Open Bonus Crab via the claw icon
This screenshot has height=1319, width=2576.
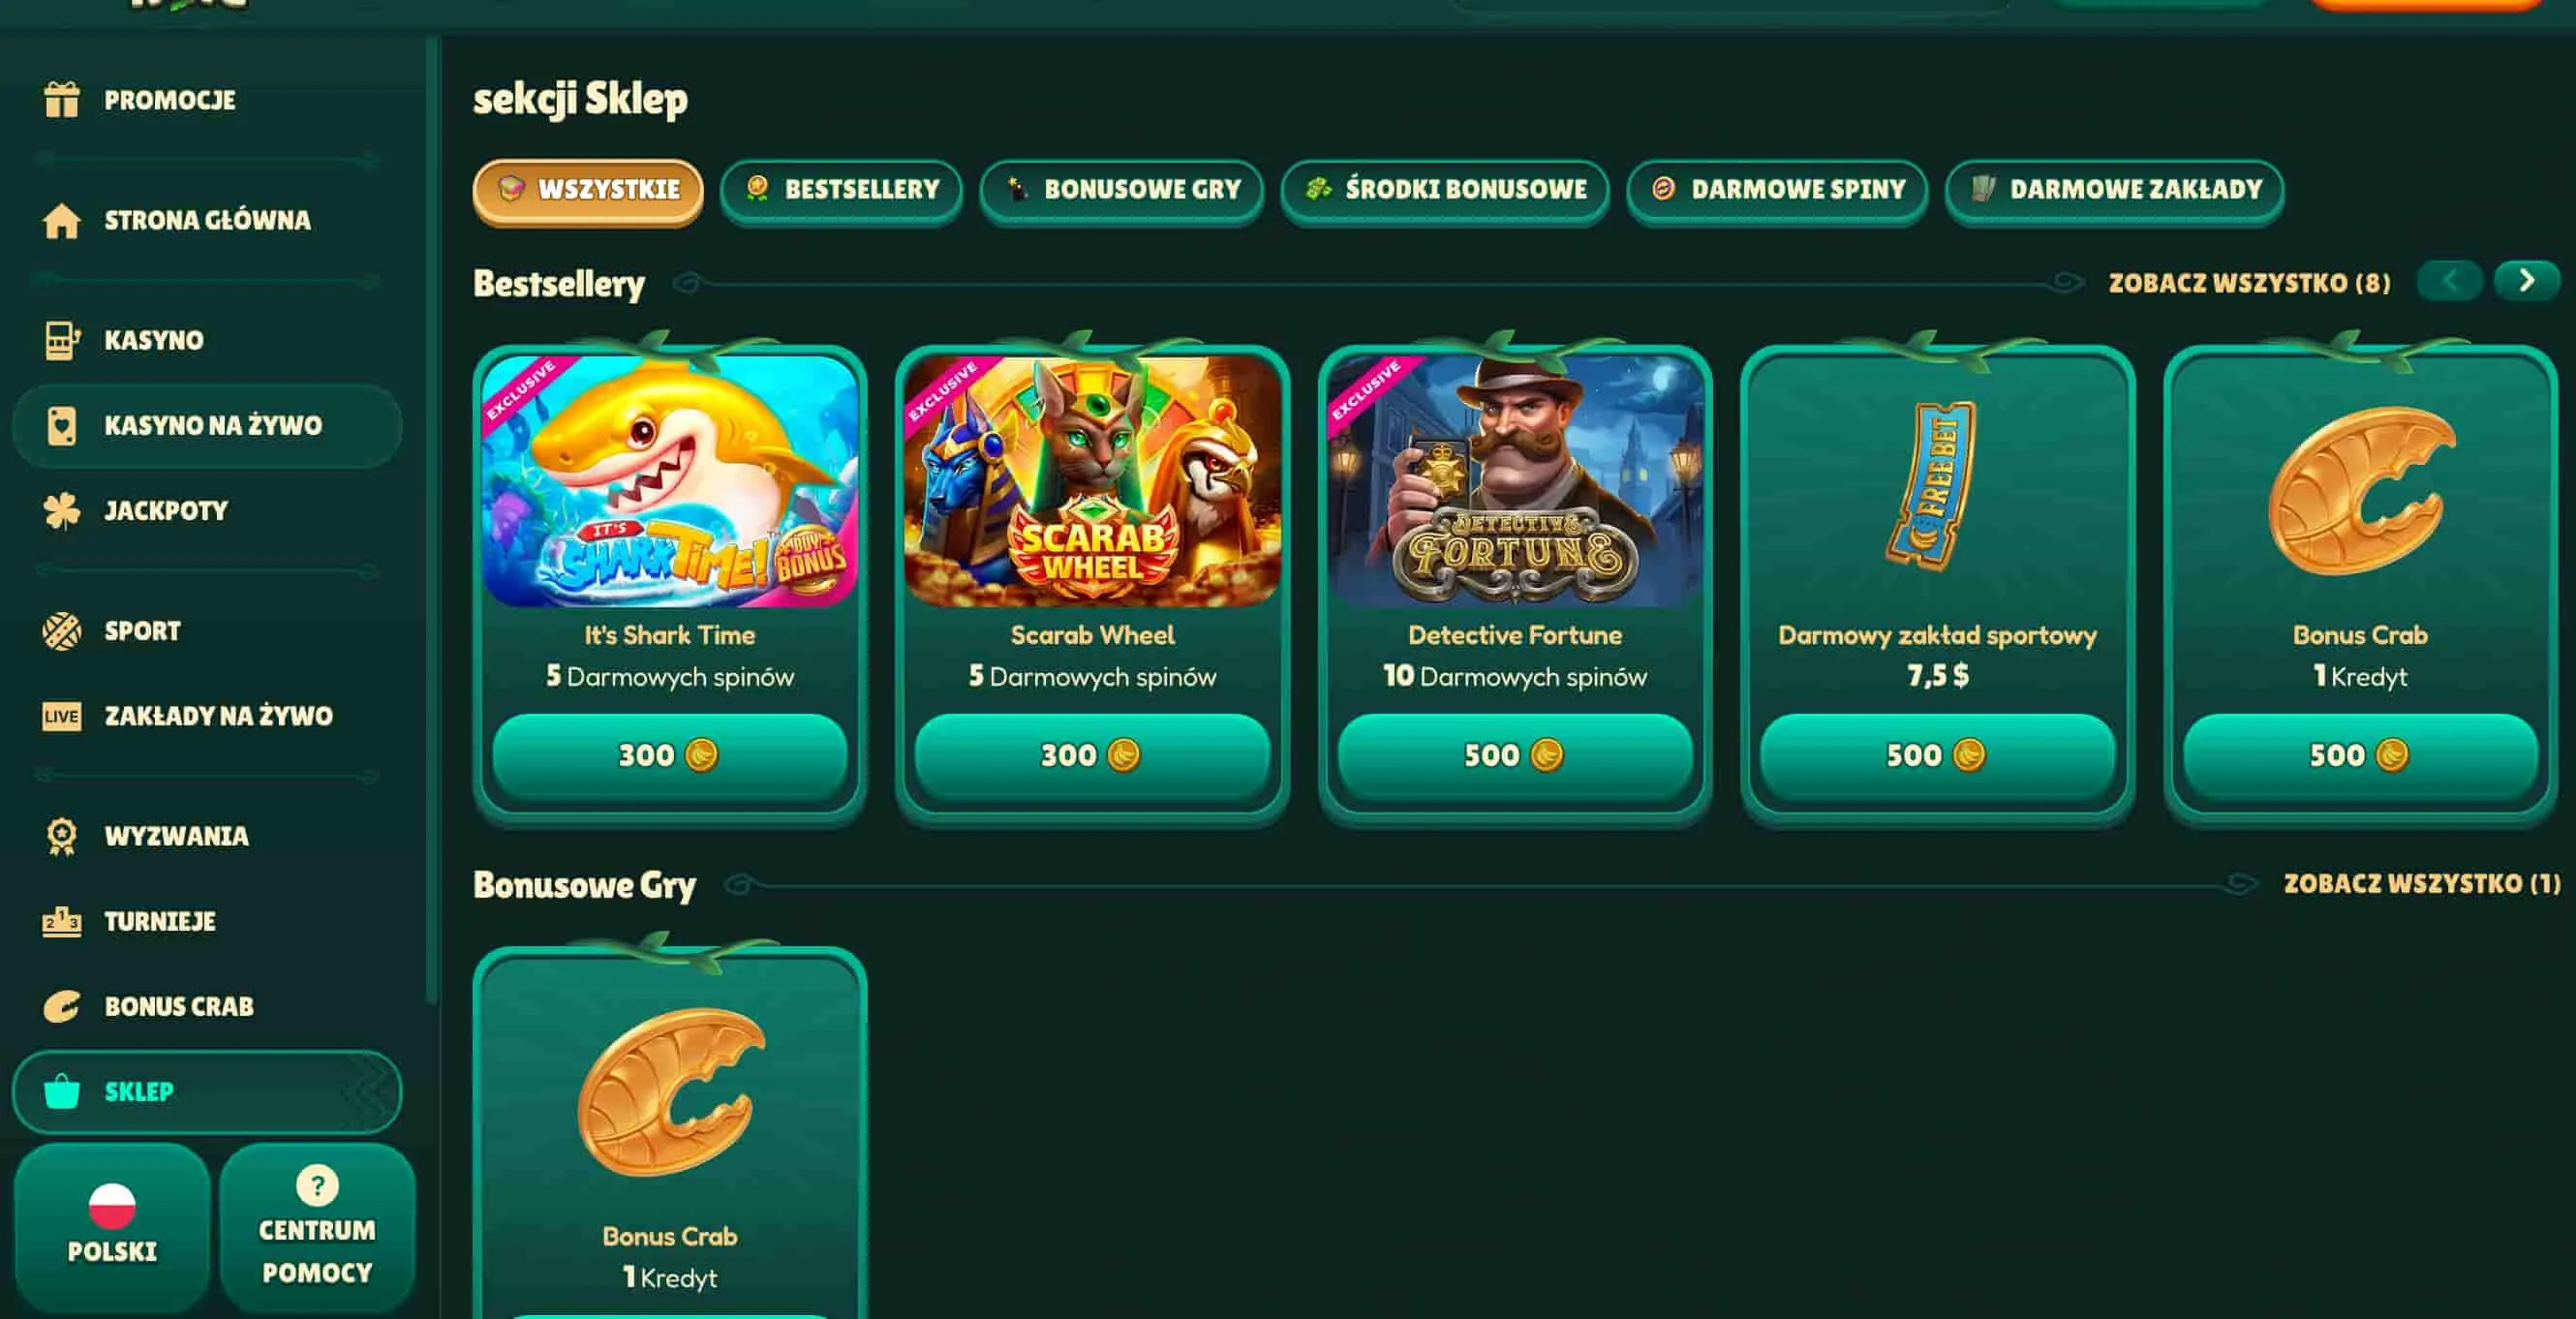[x=62, y=1006]
